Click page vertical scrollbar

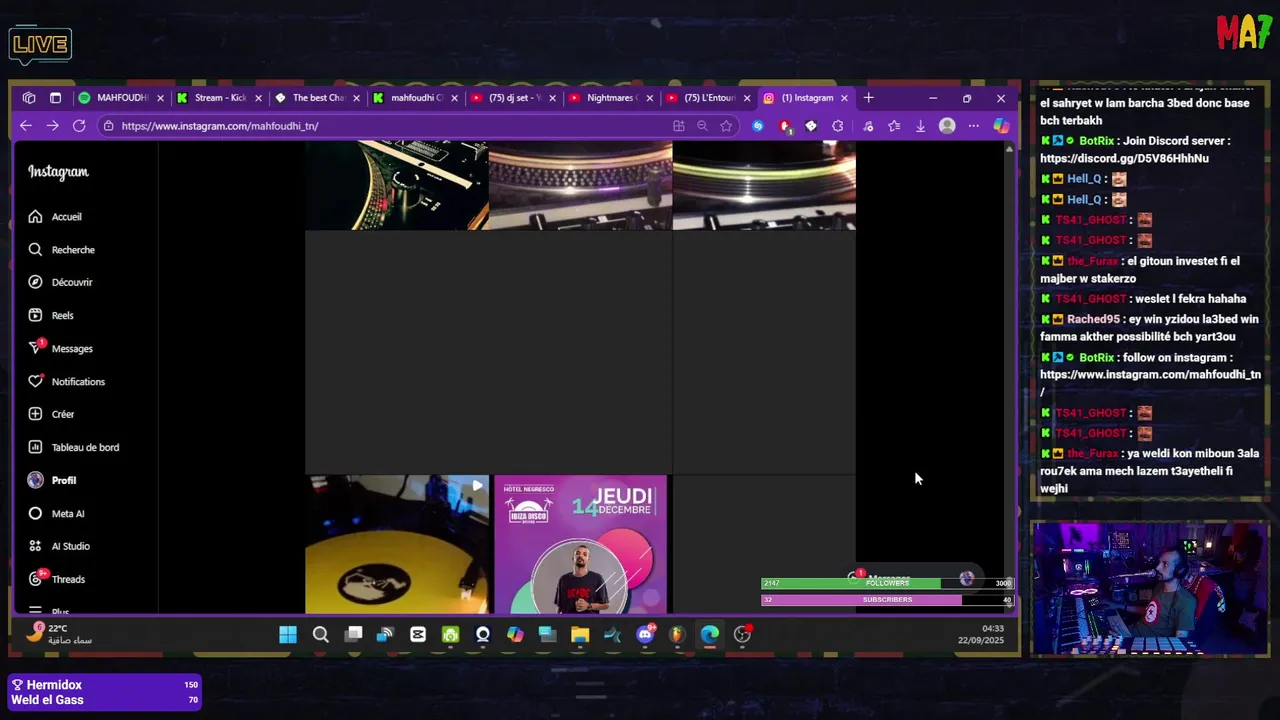[1009, 376]
